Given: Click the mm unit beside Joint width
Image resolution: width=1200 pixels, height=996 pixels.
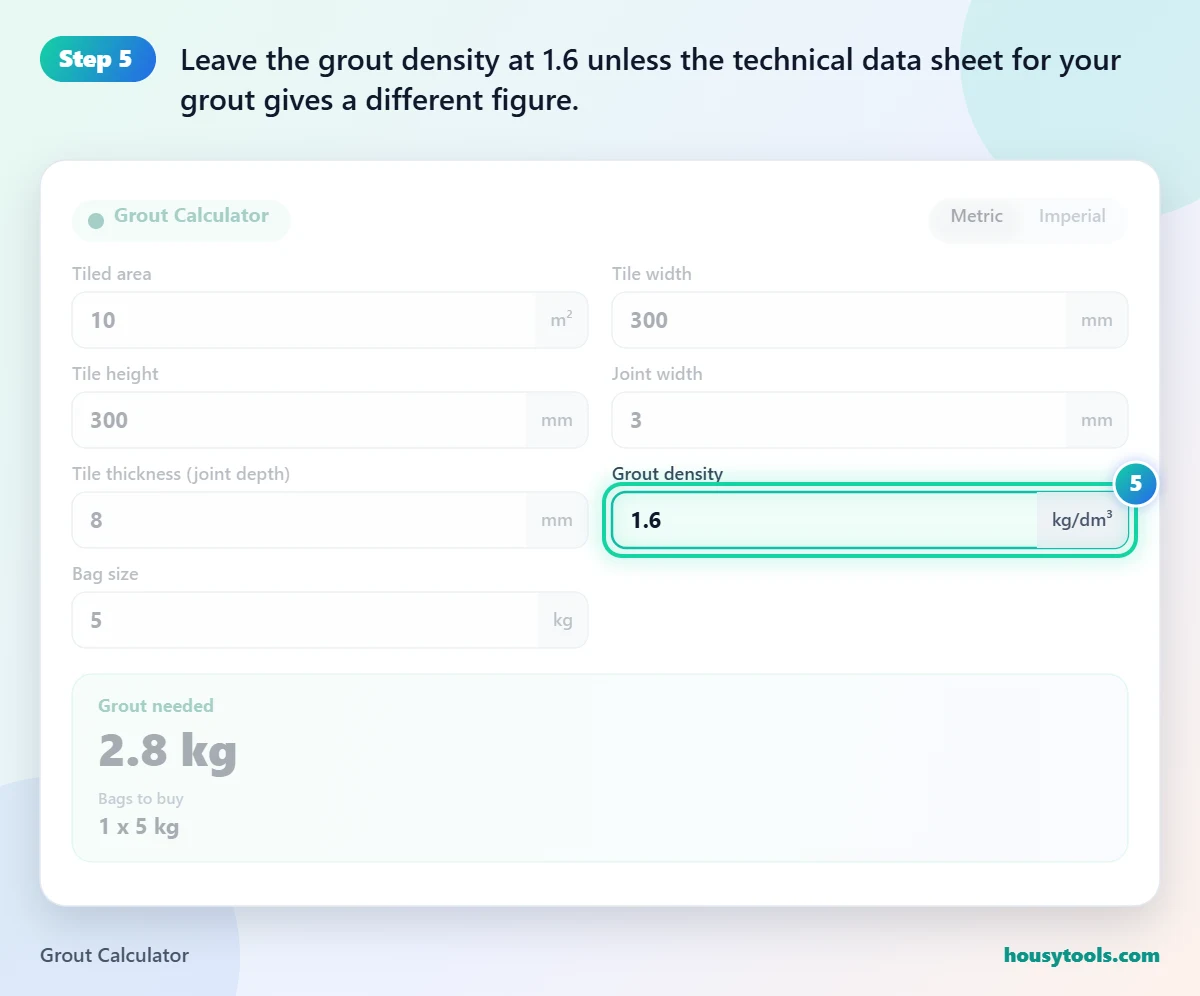Looking at the screenshot, I should (1097, 420).
